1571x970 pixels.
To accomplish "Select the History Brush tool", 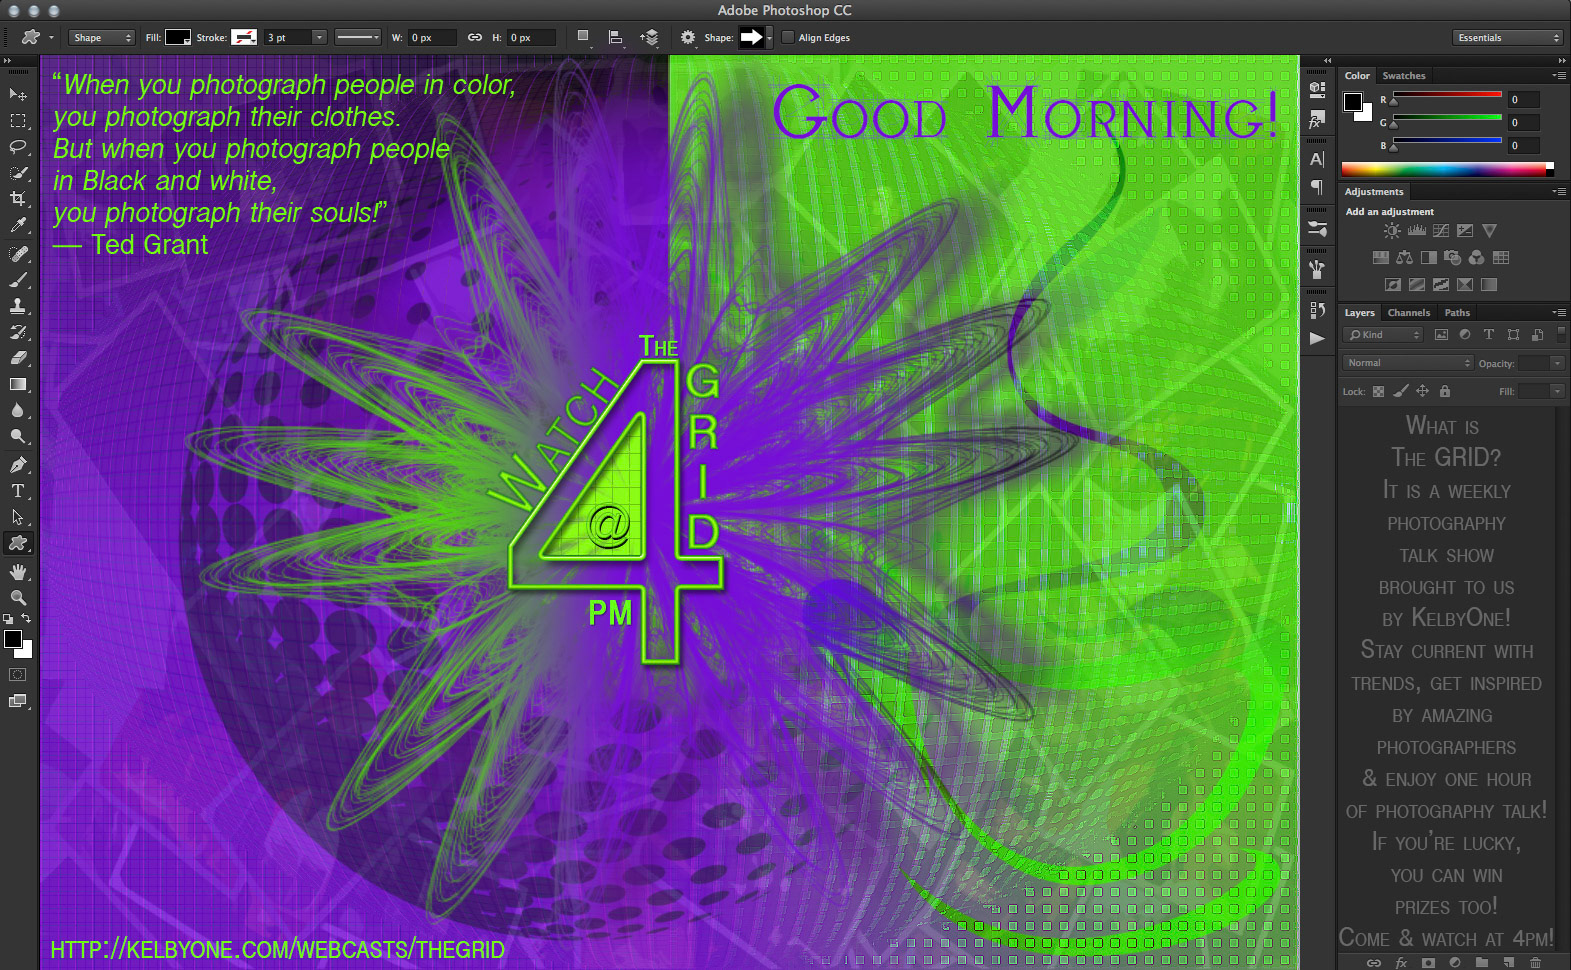I will pyautogui.click(x=18, y=332).
